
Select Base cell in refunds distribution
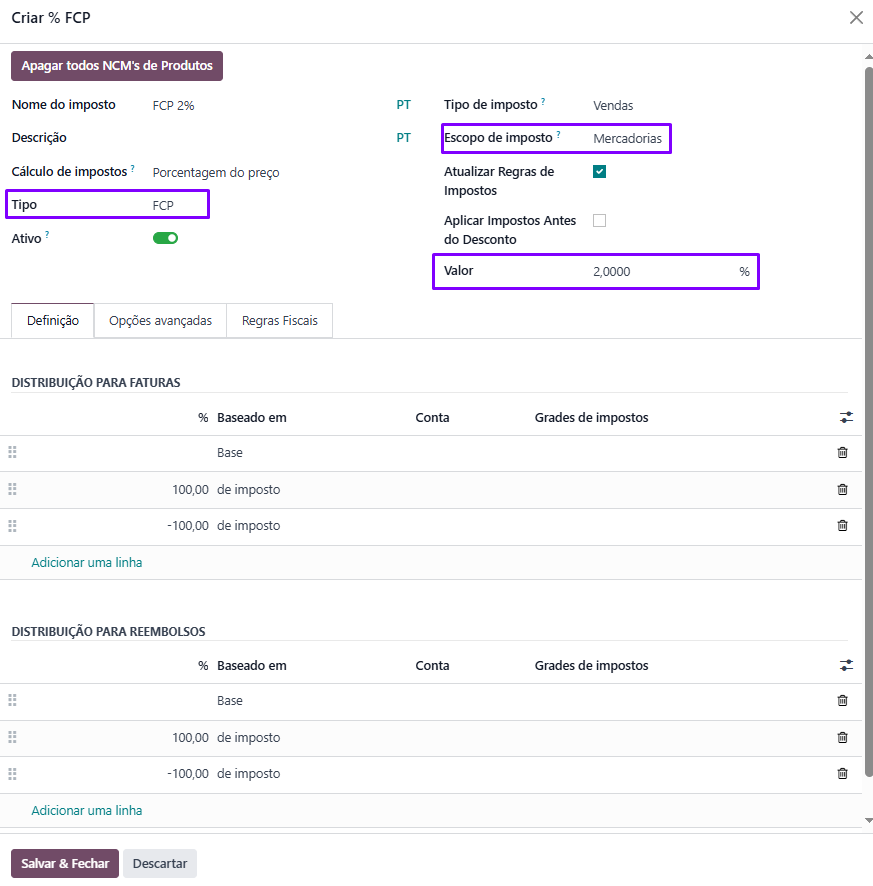coord(229,701)
